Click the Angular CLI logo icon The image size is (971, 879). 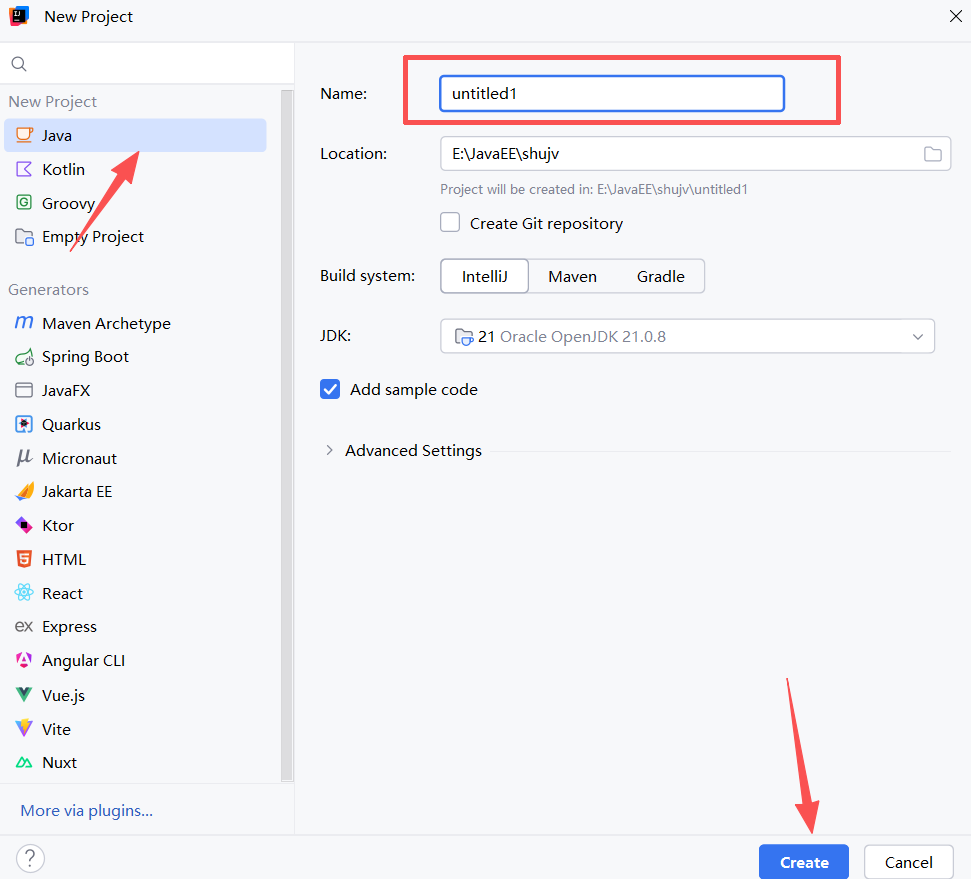24,660
